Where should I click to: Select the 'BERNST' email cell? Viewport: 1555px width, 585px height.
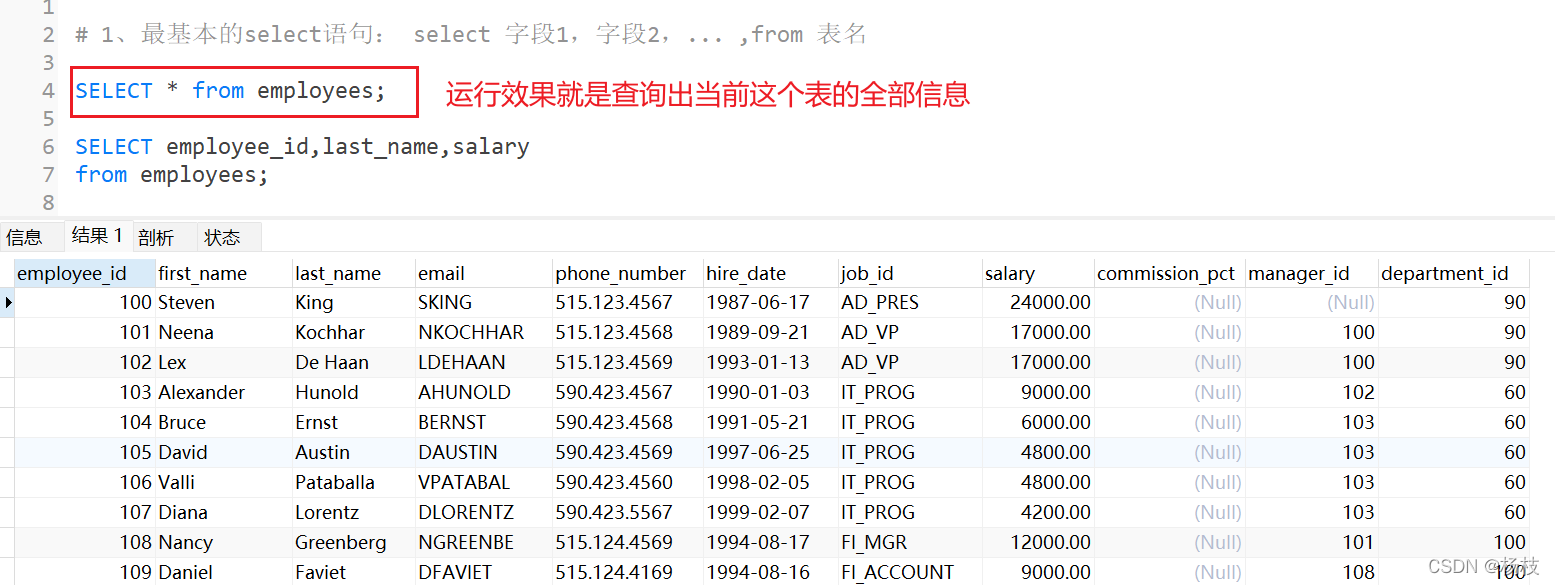pyautogui.click(x=484, y=422)
